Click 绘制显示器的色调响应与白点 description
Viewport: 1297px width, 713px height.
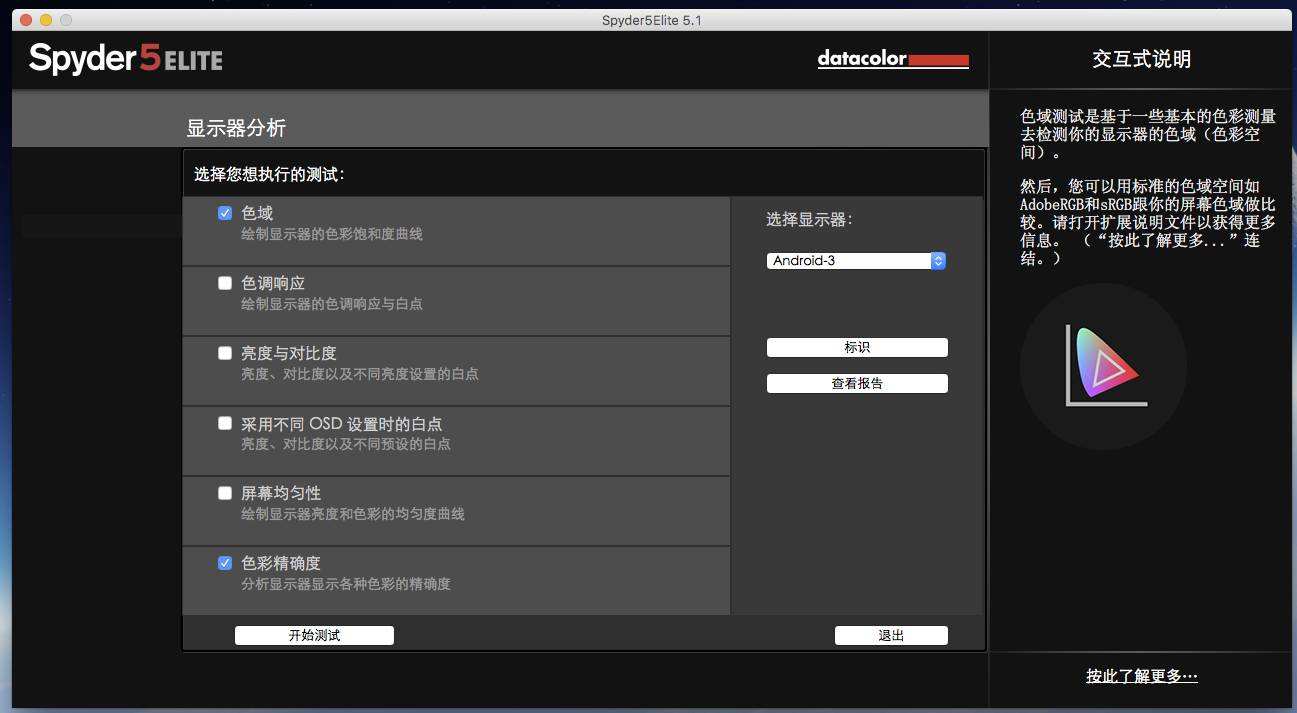point(332,304)
